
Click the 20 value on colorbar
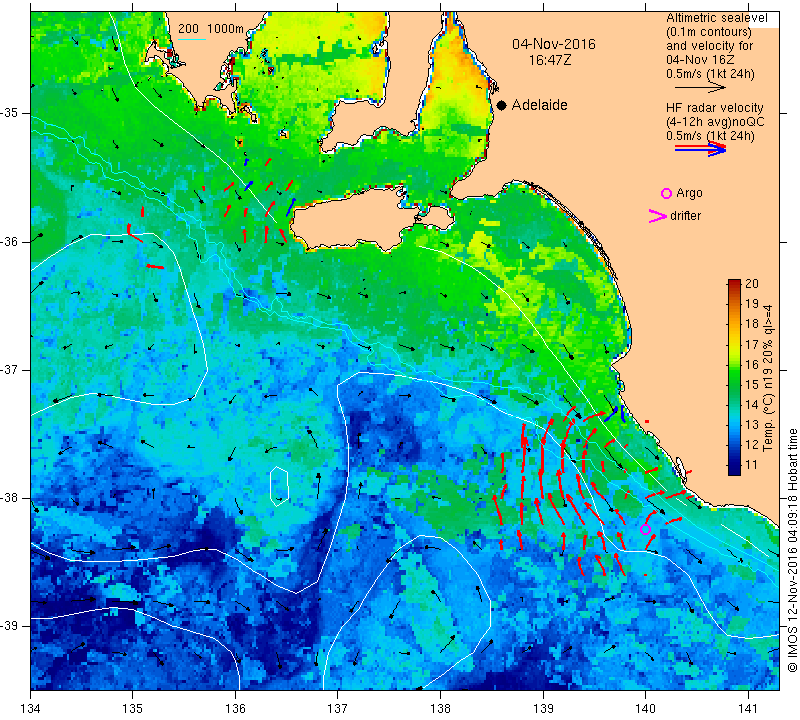point(752,284)
